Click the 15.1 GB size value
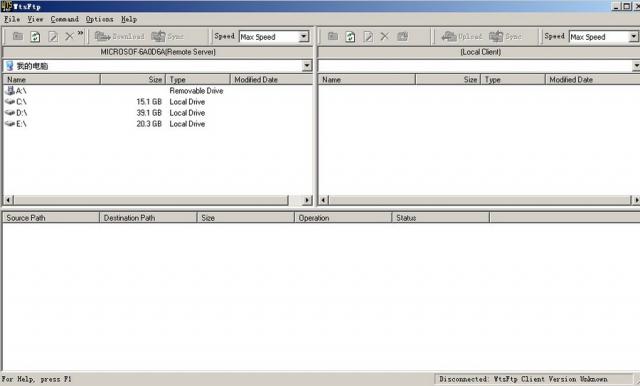640x386 pixels. [x=149, y=102]
